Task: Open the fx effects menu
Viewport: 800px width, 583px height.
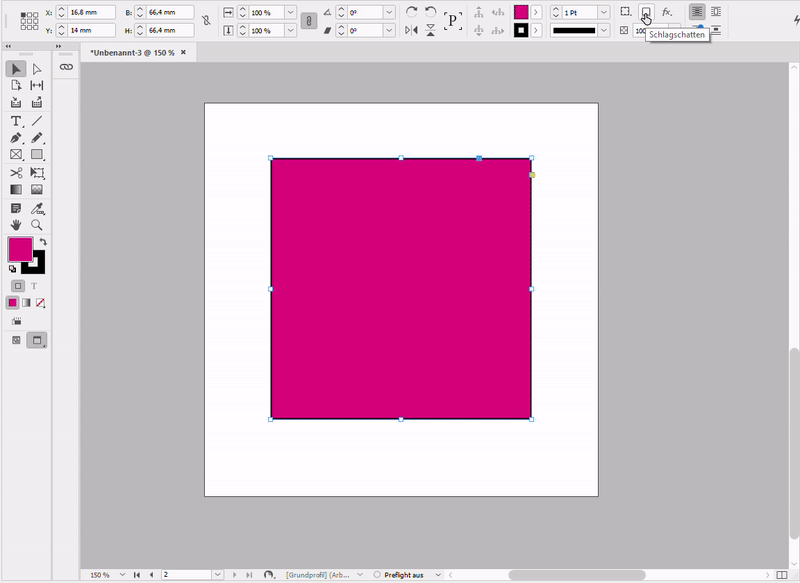Action: tap(667, 12)
